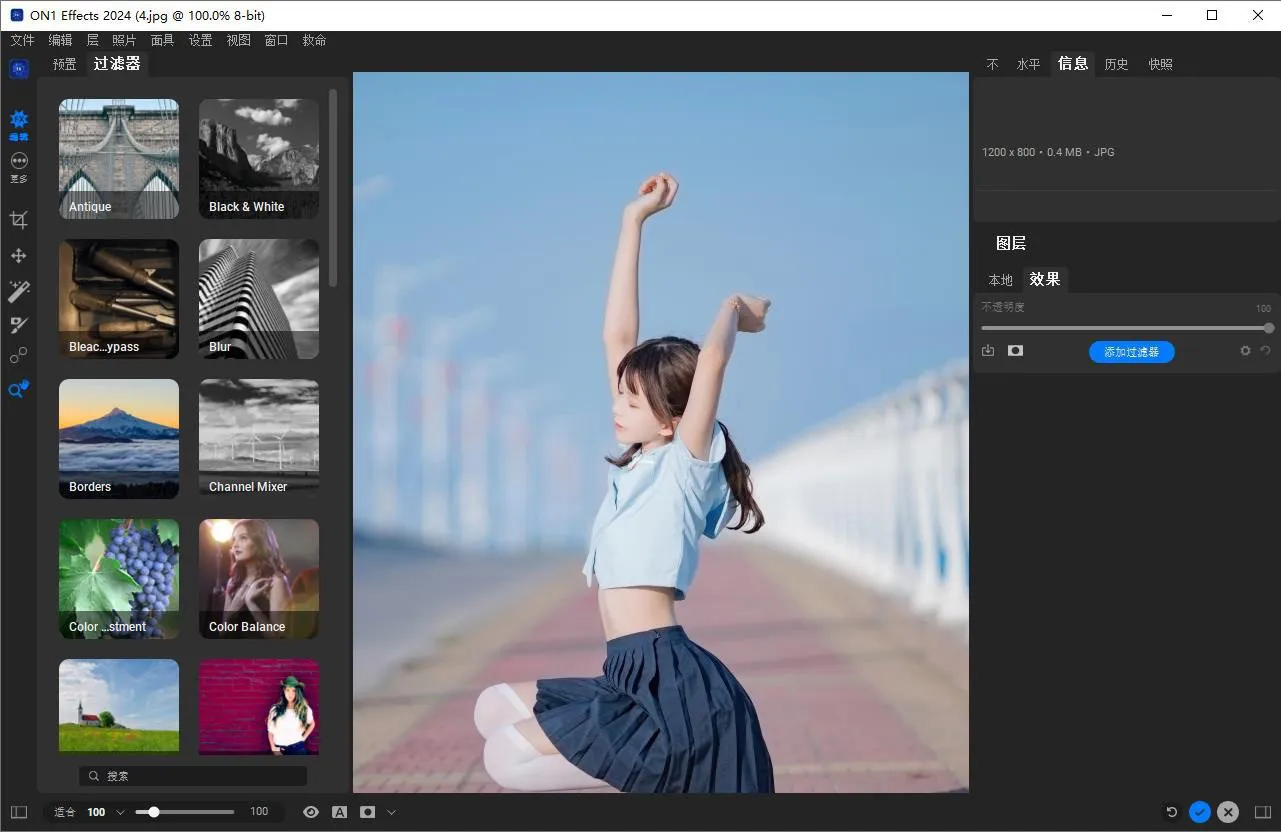The height and width of the screenshot is (832, 1281).
Task: Select the Crop tool in left toolbar
Action: (x=18, y=220)
